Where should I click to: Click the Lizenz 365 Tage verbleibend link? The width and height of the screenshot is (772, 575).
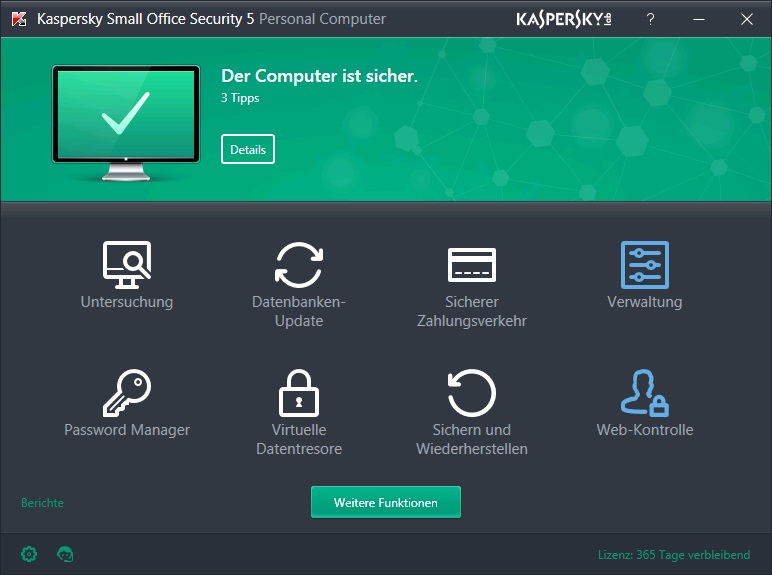click(x=673, y=554)
